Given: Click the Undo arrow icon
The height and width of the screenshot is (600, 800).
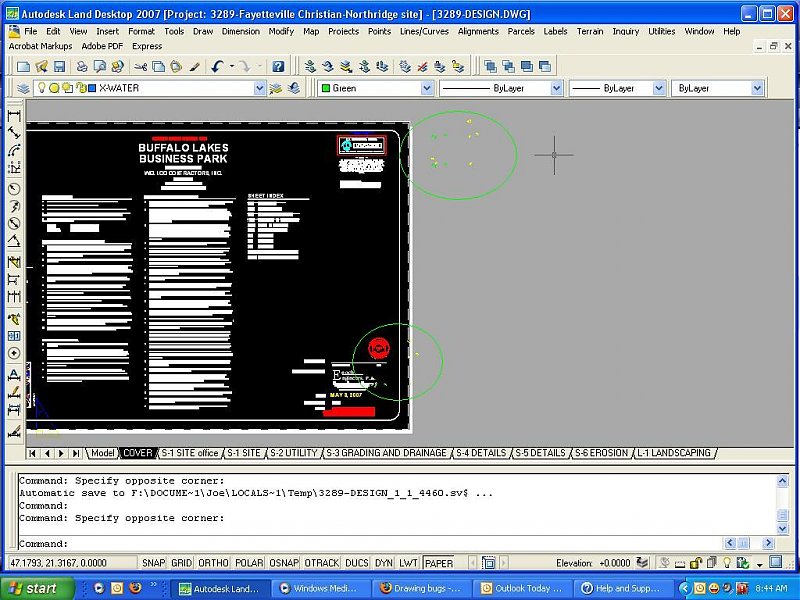Looking at the screenshot, I should point(217,66).
